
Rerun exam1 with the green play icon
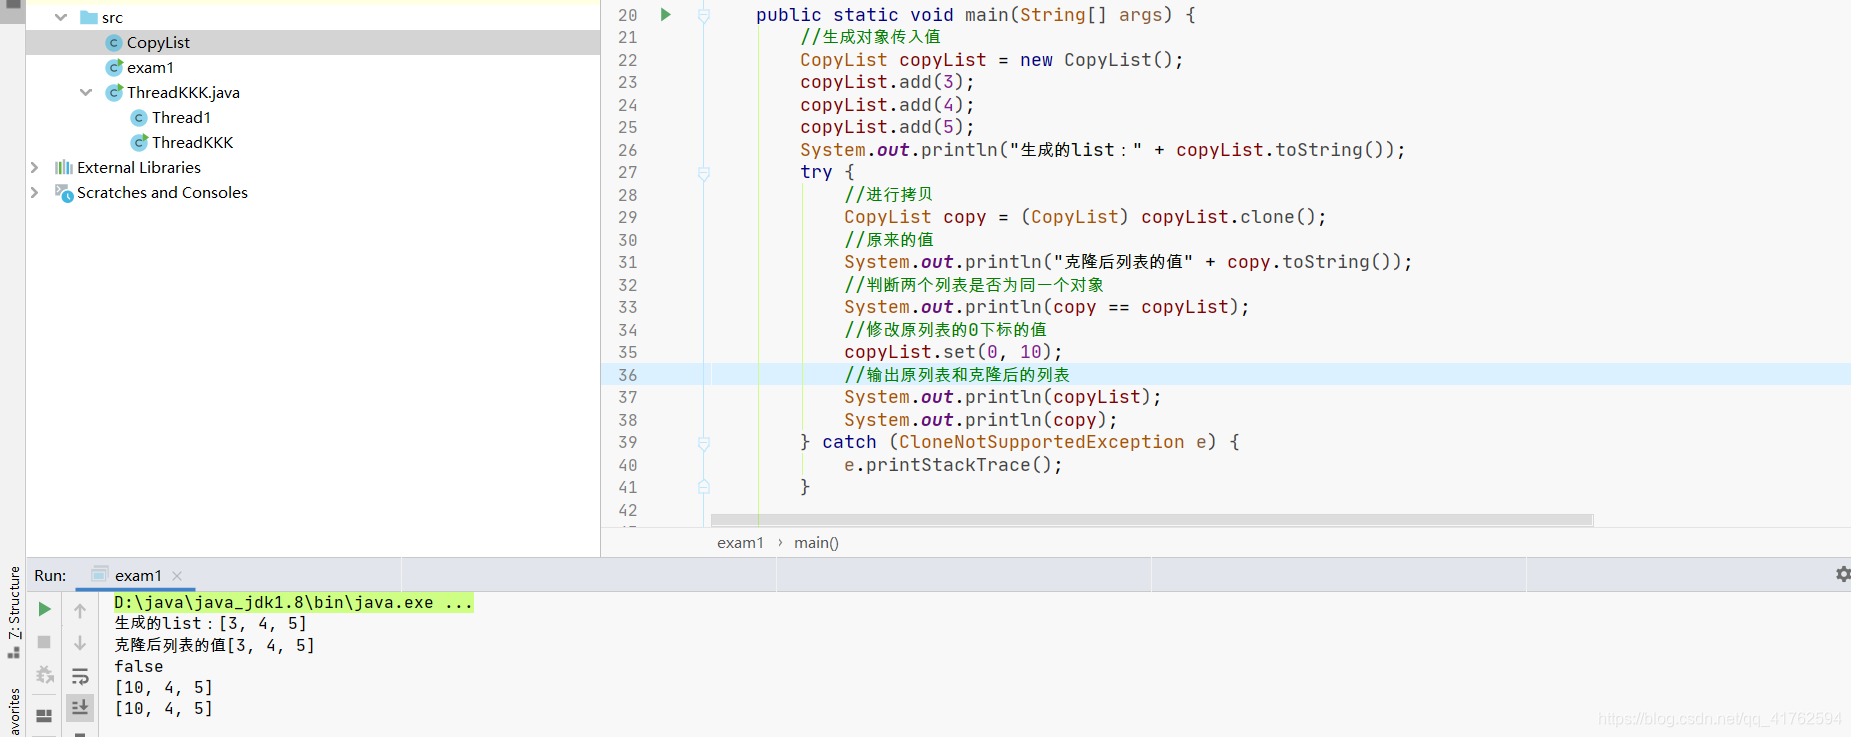coord(44,609)
